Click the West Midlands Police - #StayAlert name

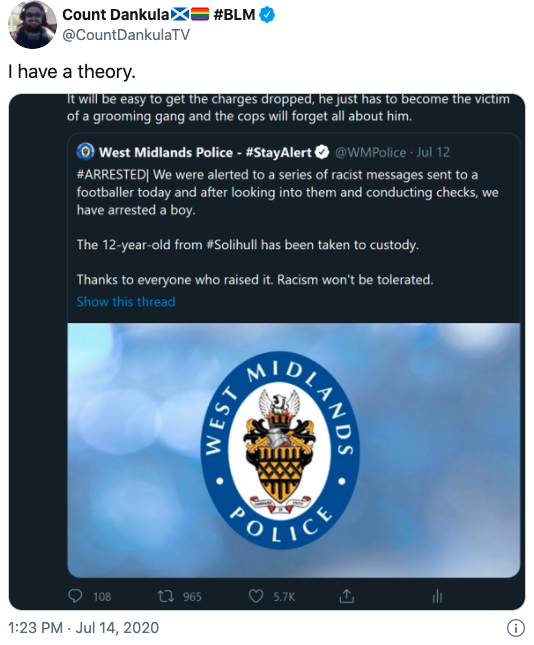tap(205, 153)
